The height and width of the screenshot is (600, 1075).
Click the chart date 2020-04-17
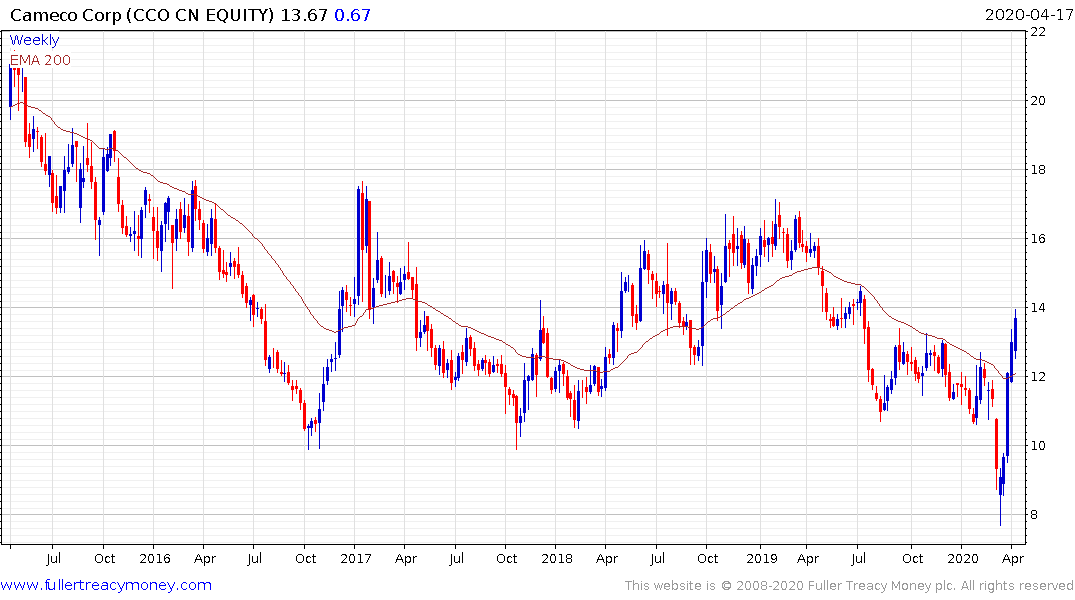[x=1025, y=14]
